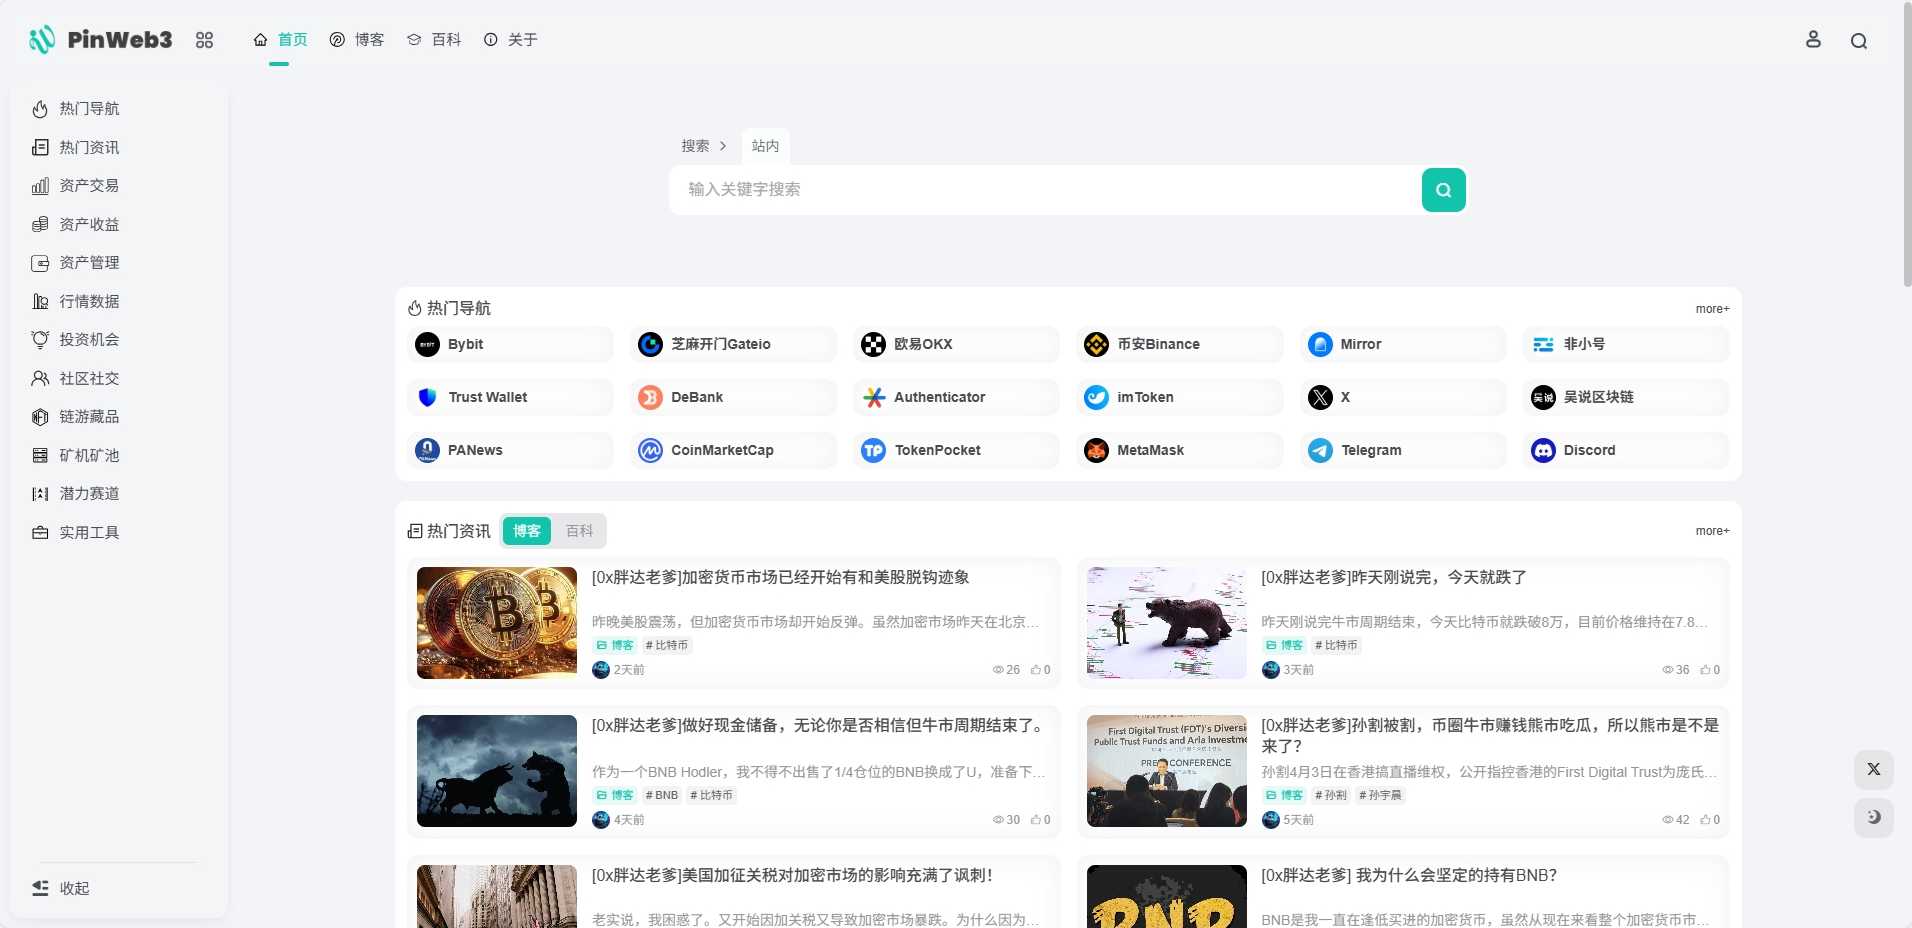Open the Bybit shortcut card
Viewport: 1912px width, 928px height.
(x=509, y=344)
